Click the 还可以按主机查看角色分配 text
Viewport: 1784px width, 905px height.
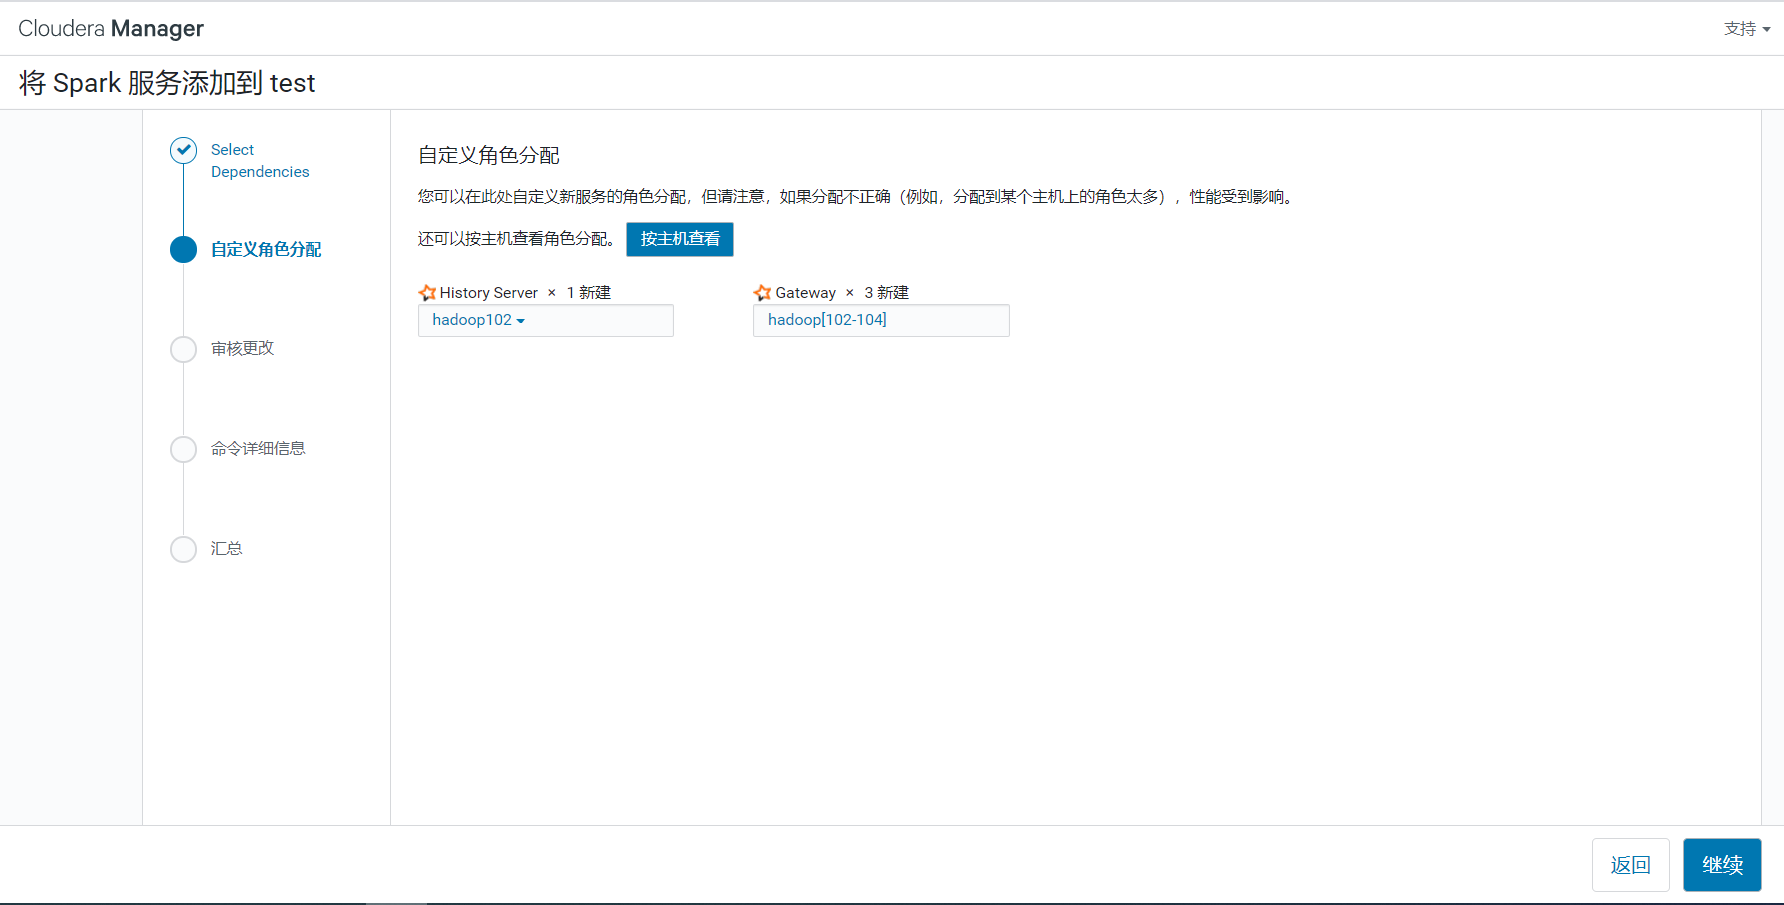pyautogui.click(x=516, y=239)
